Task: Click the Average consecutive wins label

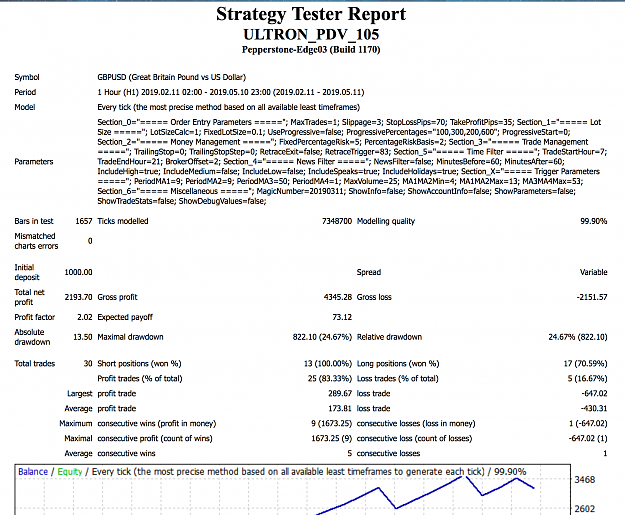Action: [110, 454]
